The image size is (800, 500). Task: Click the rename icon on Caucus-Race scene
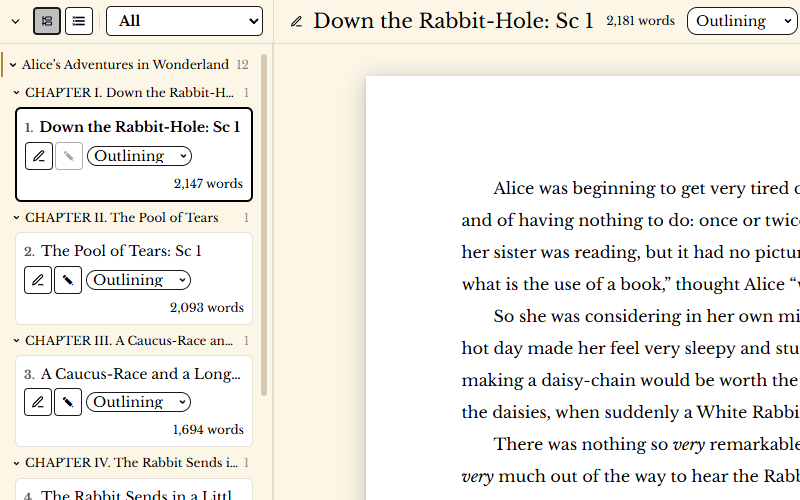click(38, 402)
